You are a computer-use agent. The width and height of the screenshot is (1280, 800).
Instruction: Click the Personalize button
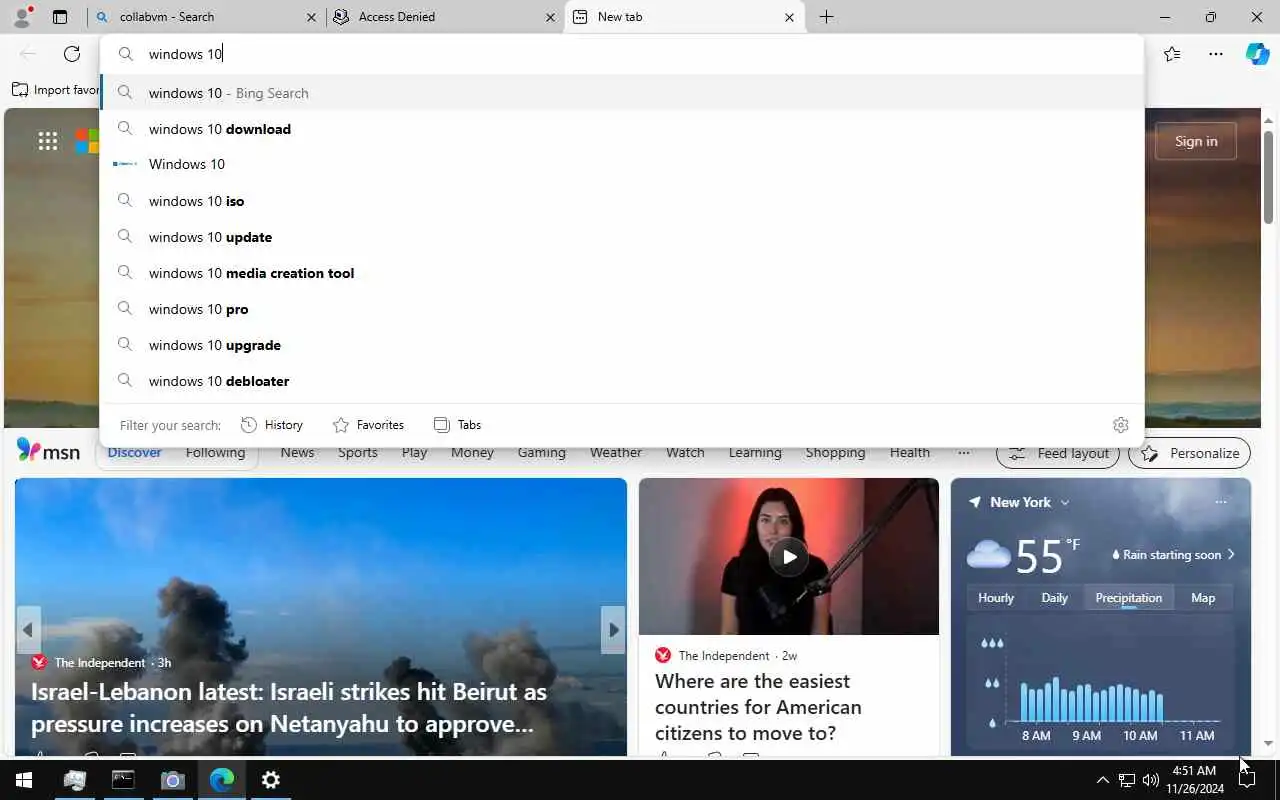click(x=1189, y=453)
